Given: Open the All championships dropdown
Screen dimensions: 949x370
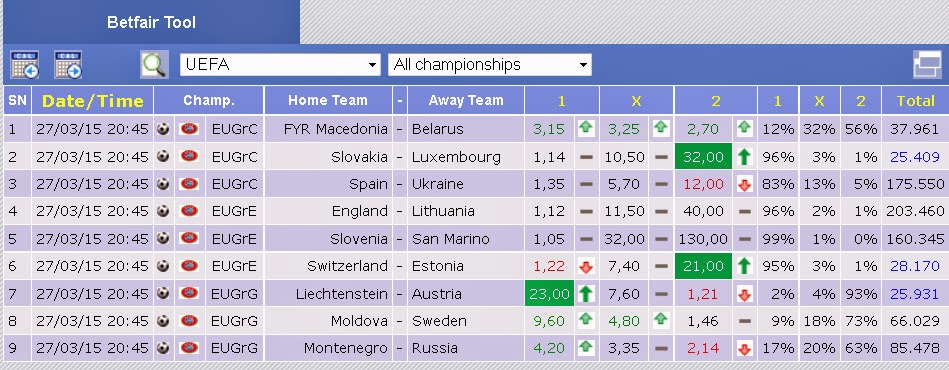Looking at the screenshot, I should pyautogui.click(x=490, y=65).
